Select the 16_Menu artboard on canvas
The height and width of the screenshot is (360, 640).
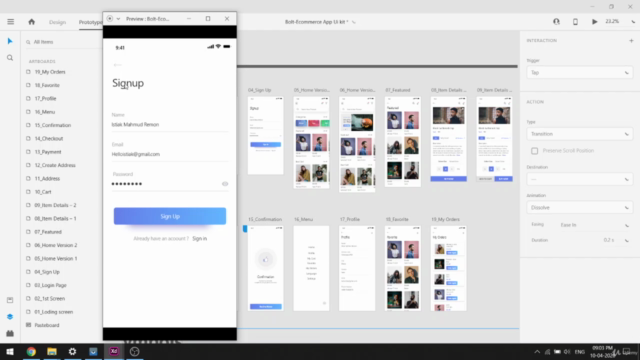tap(311, 268)
